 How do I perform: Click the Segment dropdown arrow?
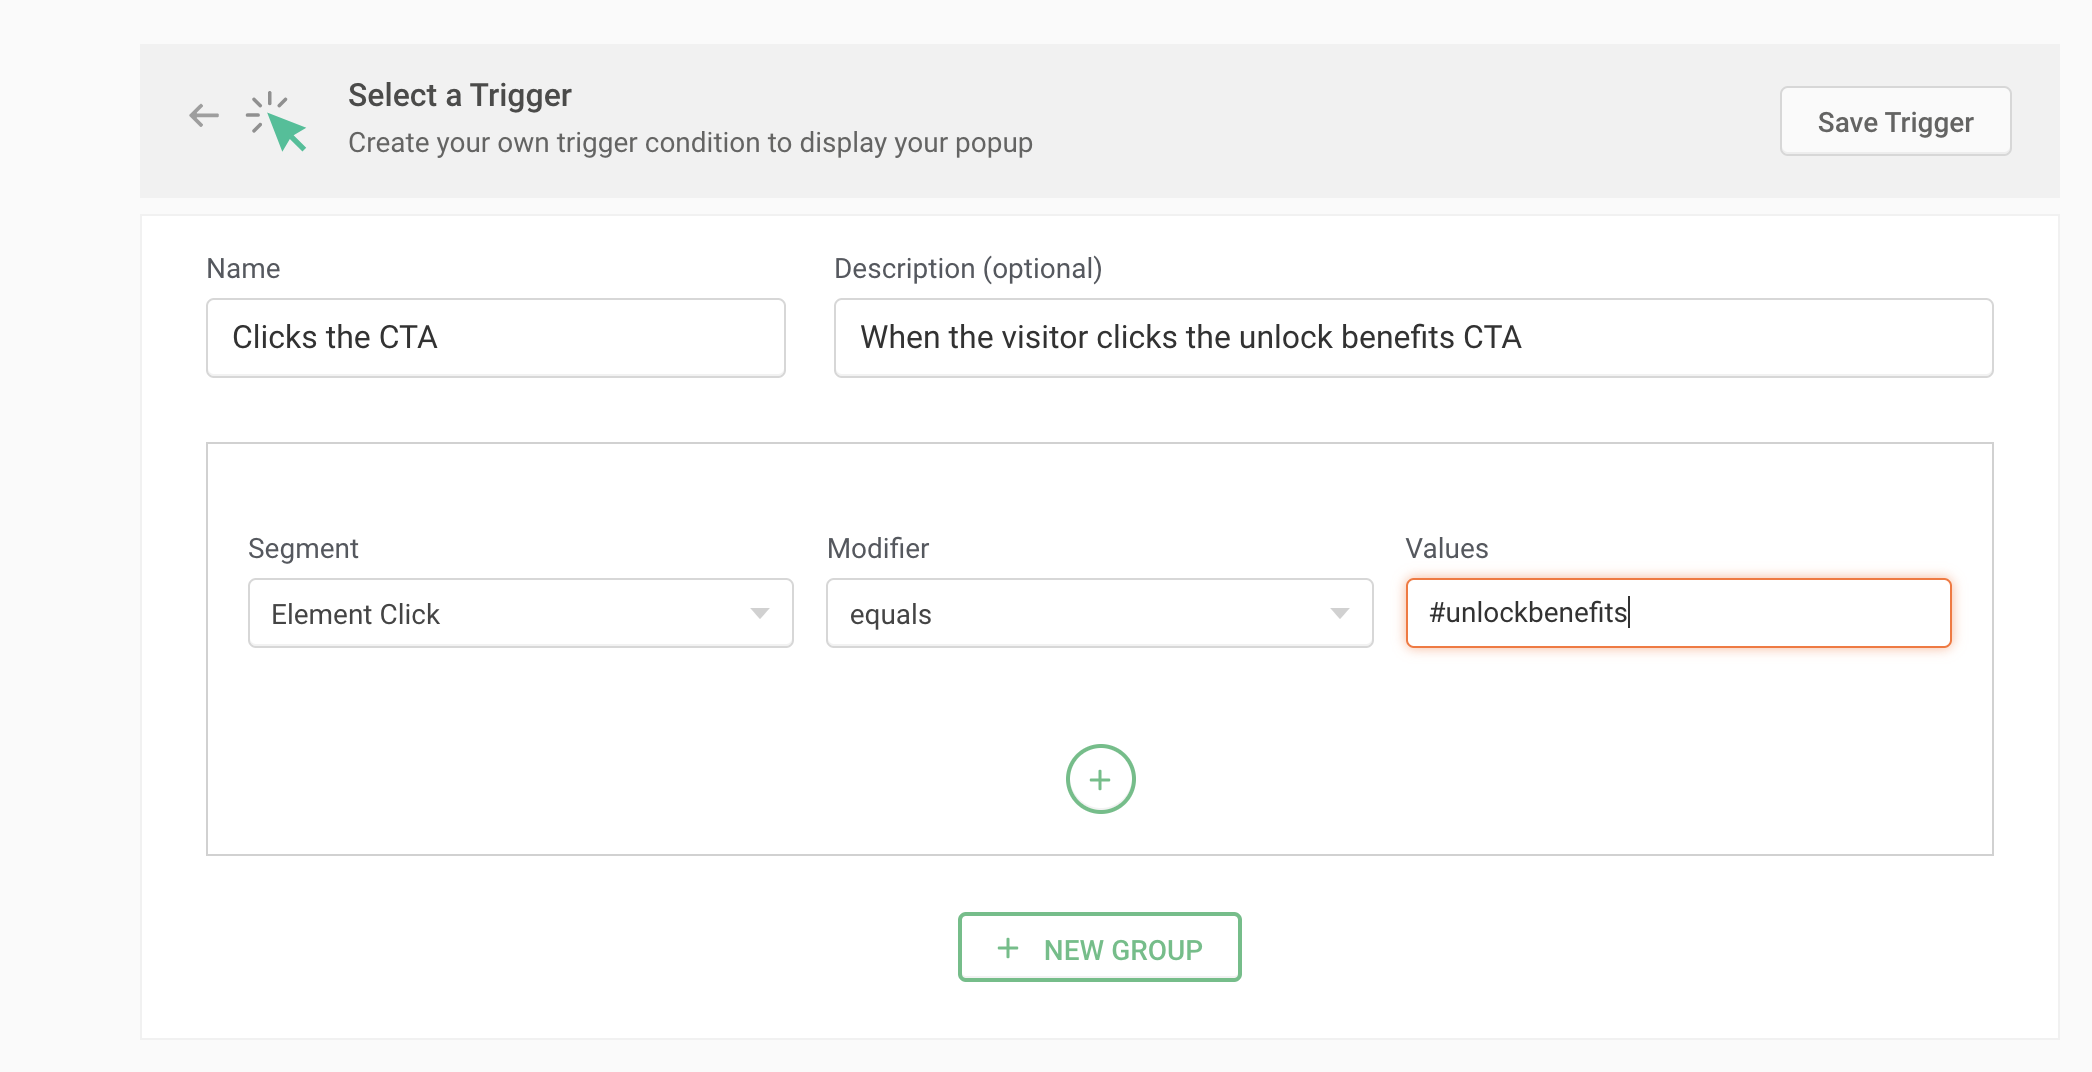[x=760, y=613]
